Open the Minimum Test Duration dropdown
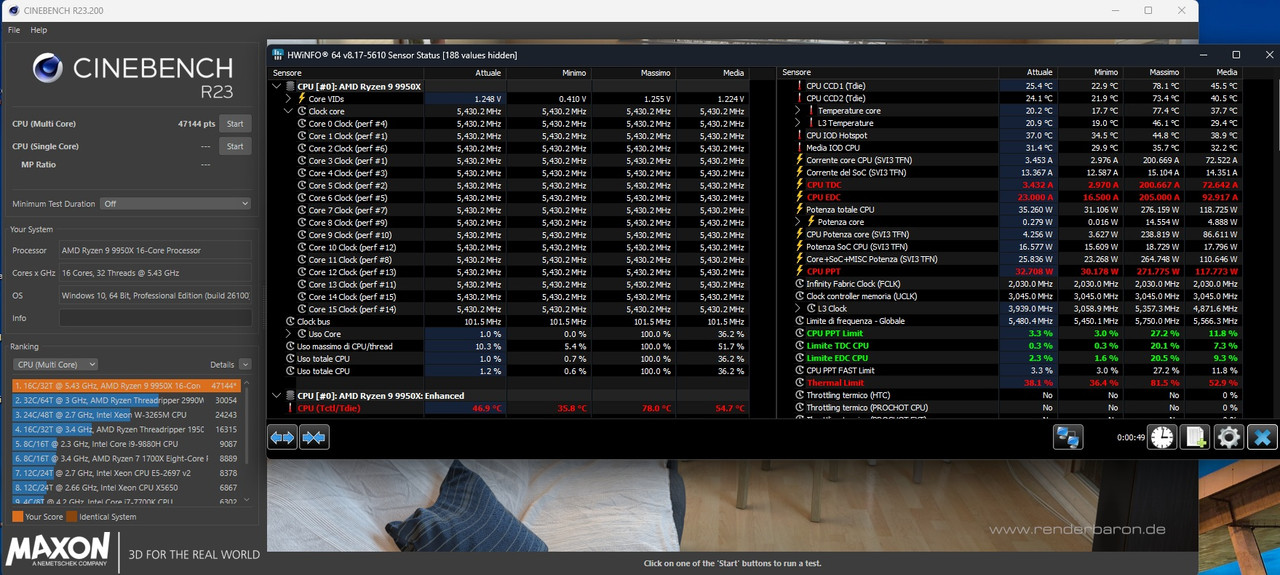 [175, 204]
